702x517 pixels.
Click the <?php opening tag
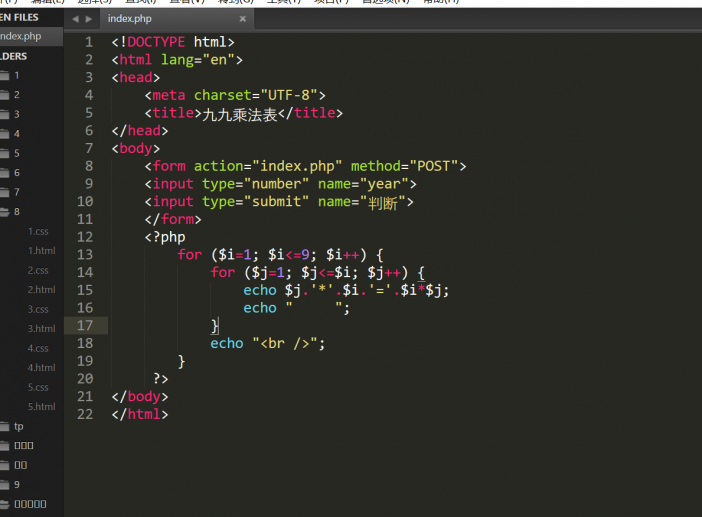[165, 237]
